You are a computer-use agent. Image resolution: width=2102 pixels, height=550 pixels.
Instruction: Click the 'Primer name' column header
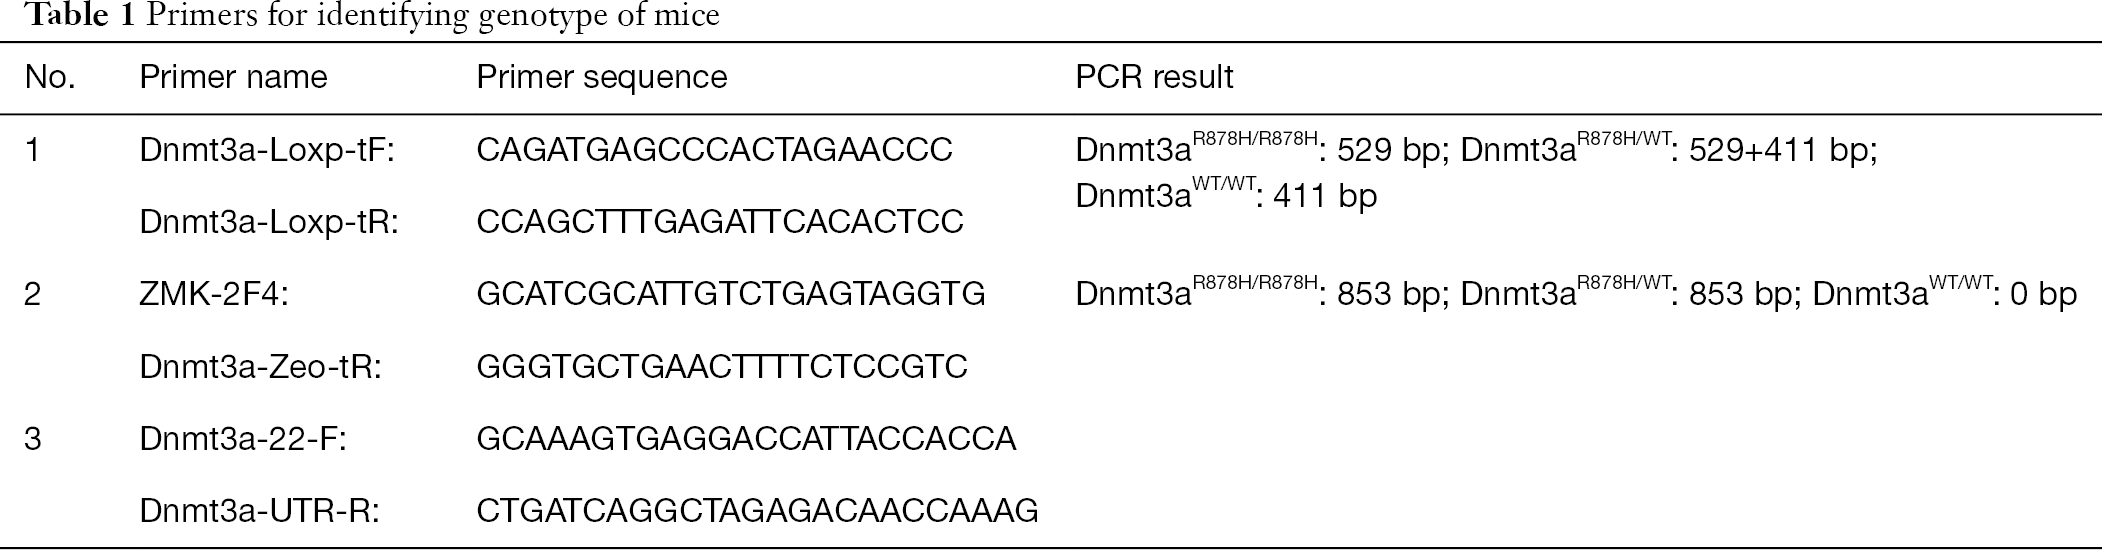coord(233,77)
